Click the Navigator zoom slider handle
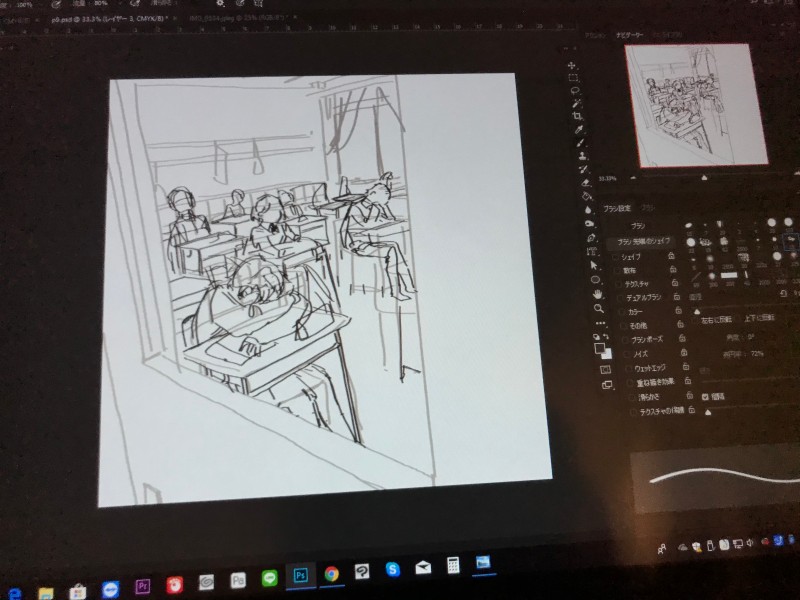Viewport: 800px width, 600px height. coord(704,178)
